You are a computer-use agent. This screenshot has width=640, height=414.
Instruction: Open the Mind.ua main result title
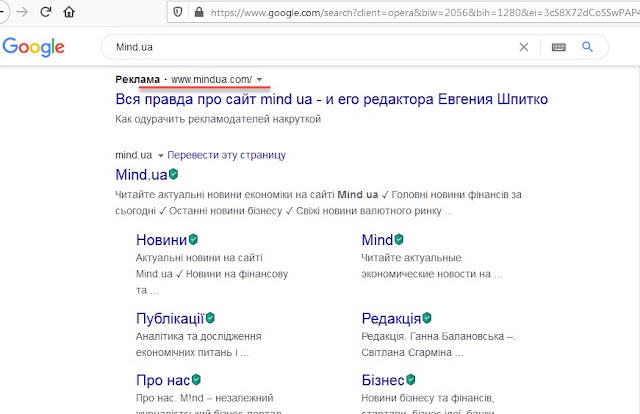pyautogui.click(x=141, y=175)
